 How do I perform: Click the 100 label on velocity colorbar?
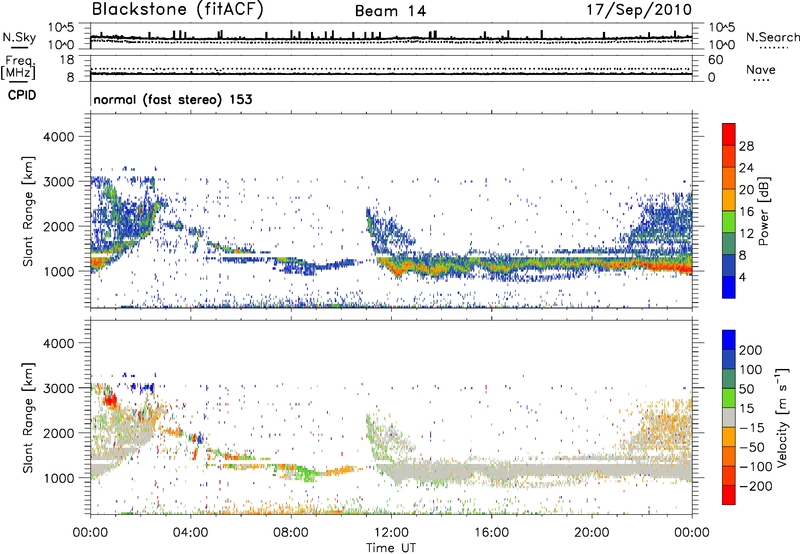[x=751, y=370]
